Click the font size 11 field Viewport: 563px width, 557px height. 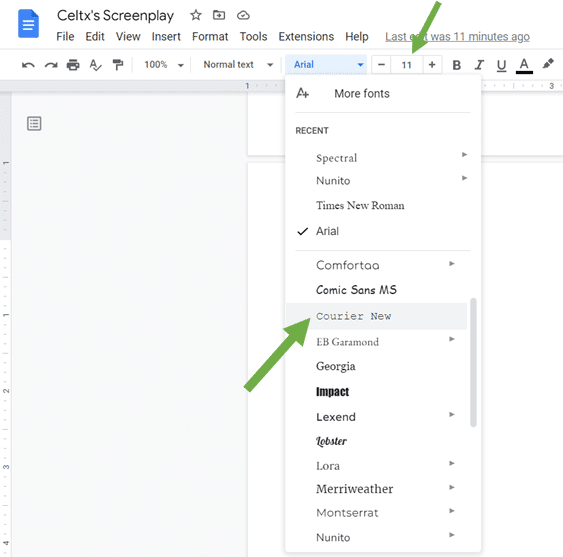click(x=406, y=65)
